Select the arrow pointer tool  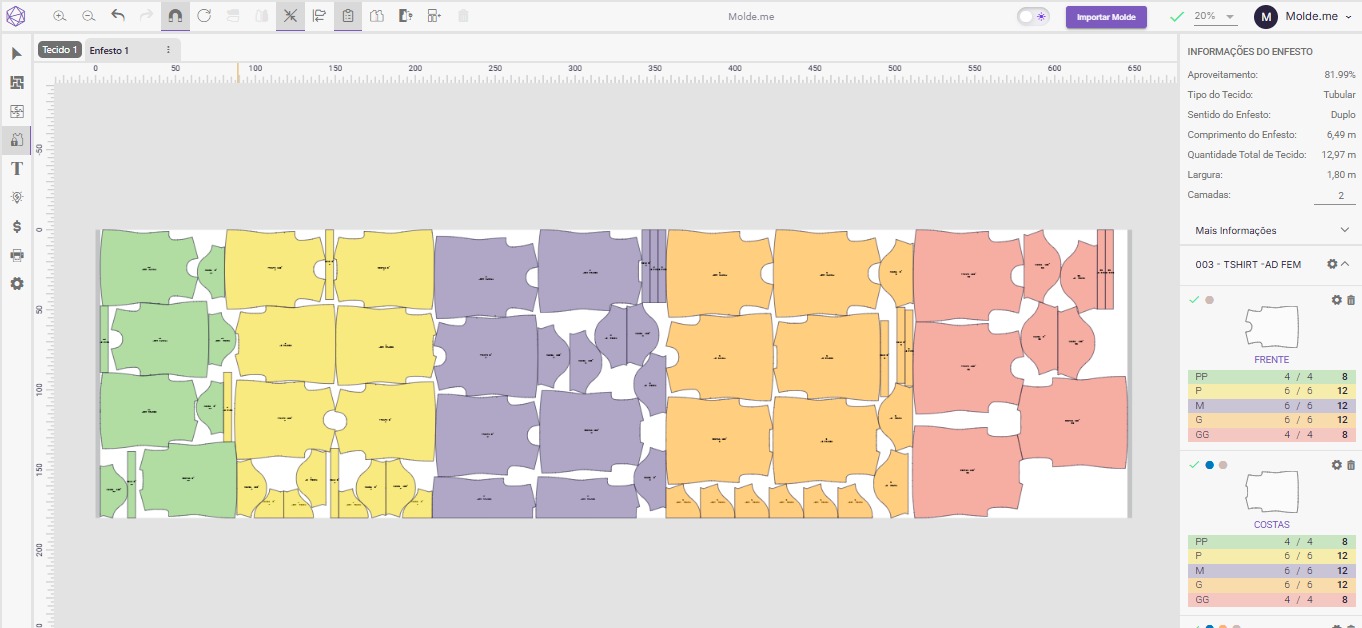pos(16,53)
